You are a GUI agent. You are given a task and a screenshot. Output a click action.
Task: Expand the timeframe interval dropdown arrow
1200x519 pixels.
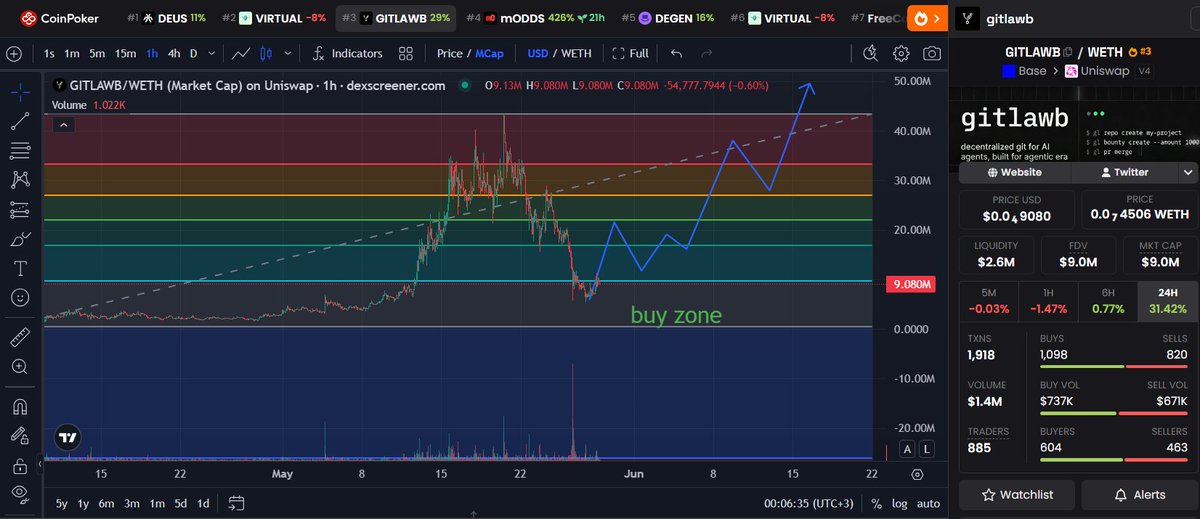(213, 53)
